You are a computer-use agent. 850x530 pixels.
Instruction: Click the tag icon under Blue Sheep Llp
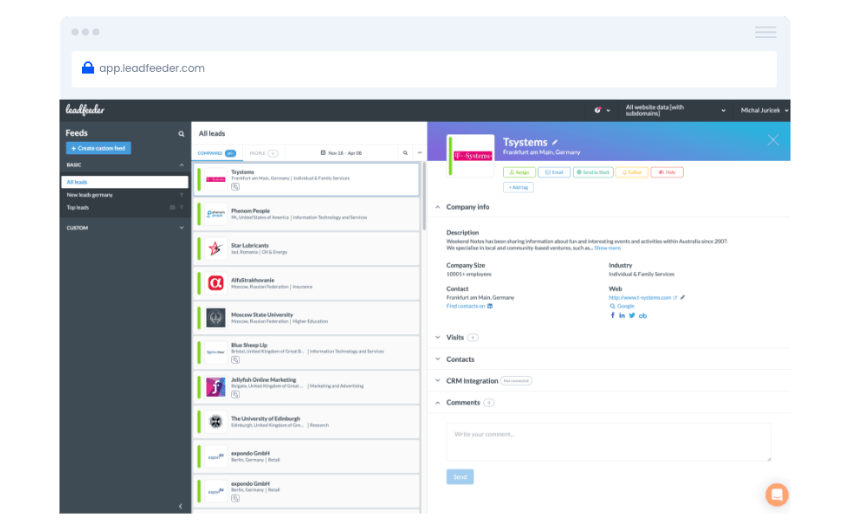[235, 360]
